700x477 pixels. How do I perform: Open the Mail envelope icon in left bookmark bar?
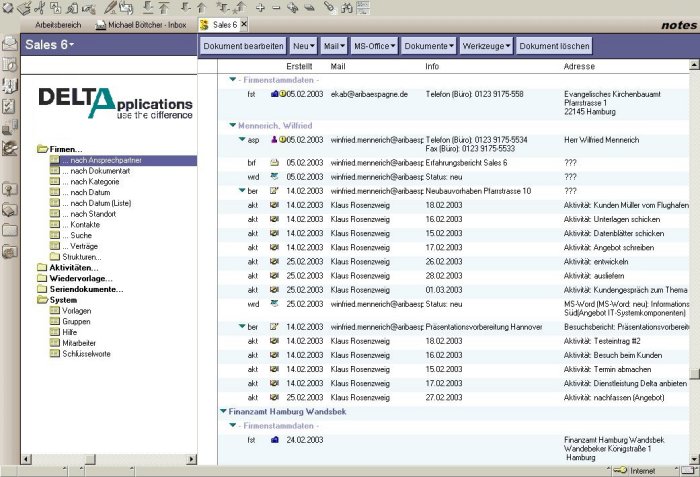tap(10, 44)
